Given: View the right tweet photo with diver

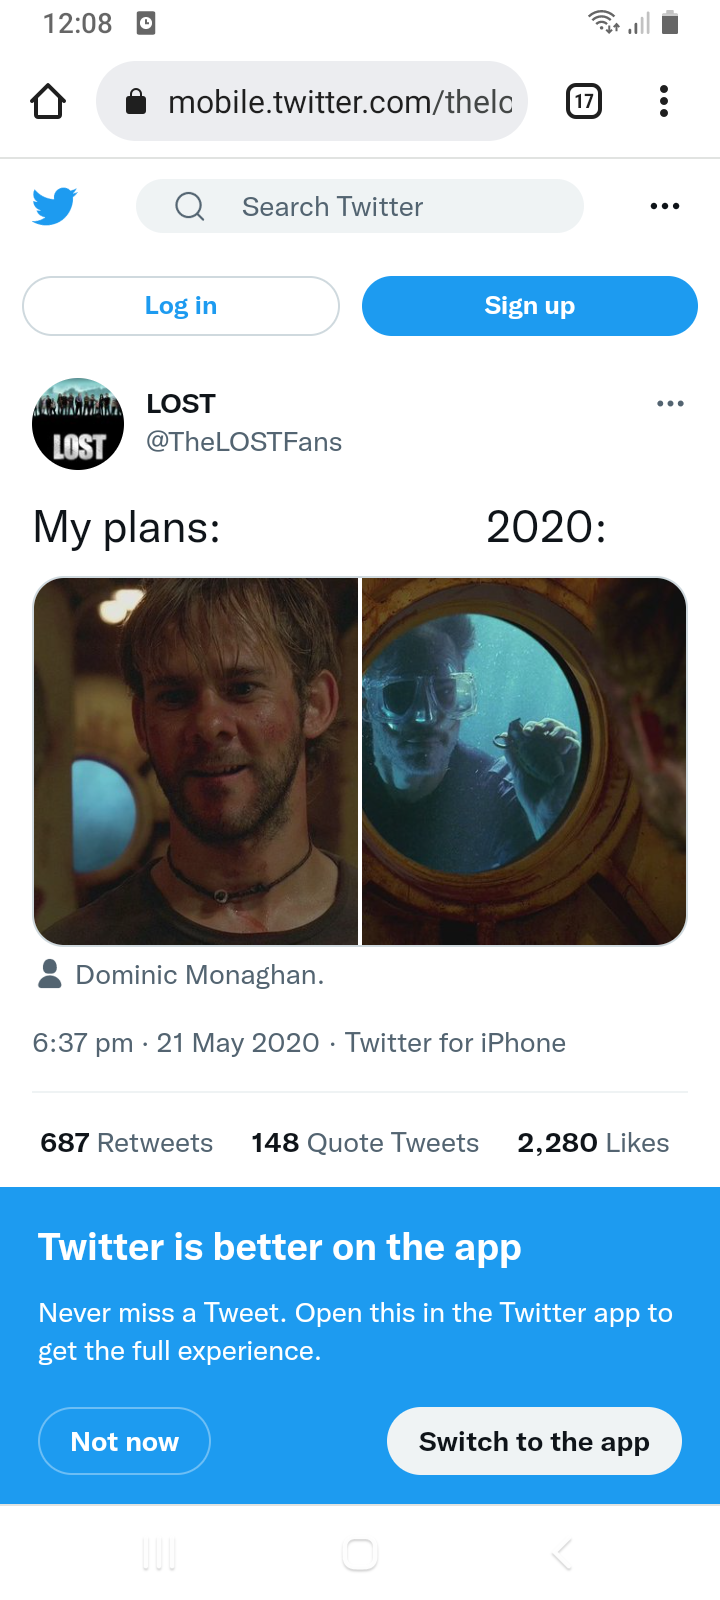Looking at the screenshot, I should coord(524,761).
